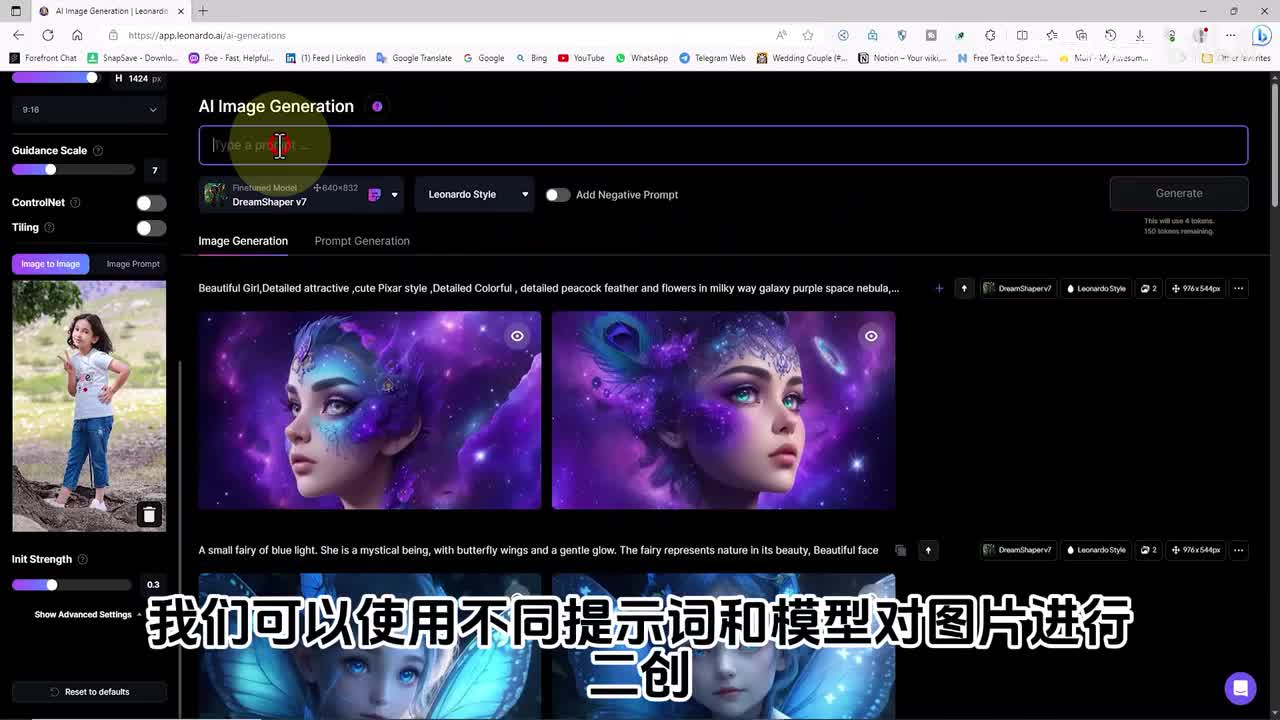Click the Generate button

(x=1178, y=194)
